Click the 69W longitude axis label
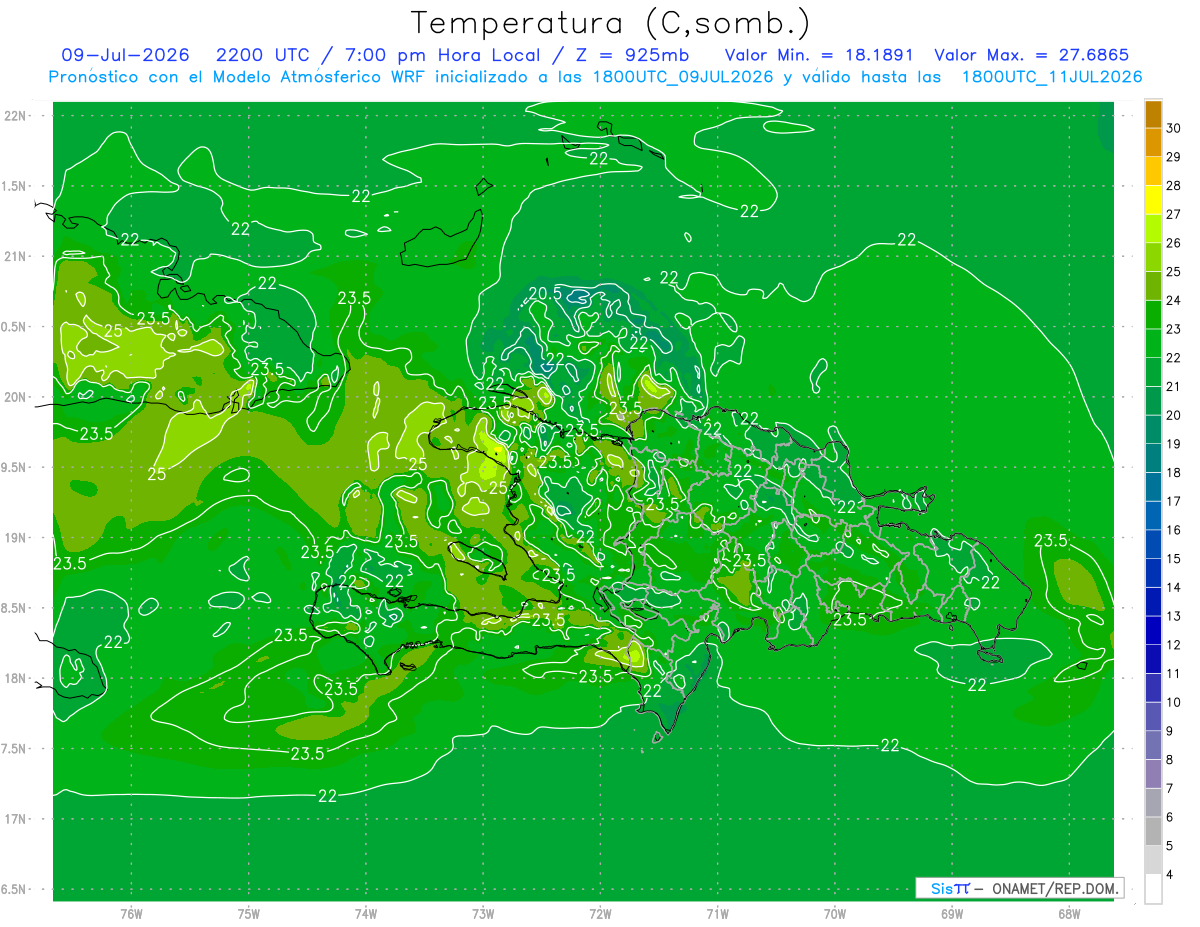This screenshot has width=1200, height=927. coord(952,914)
